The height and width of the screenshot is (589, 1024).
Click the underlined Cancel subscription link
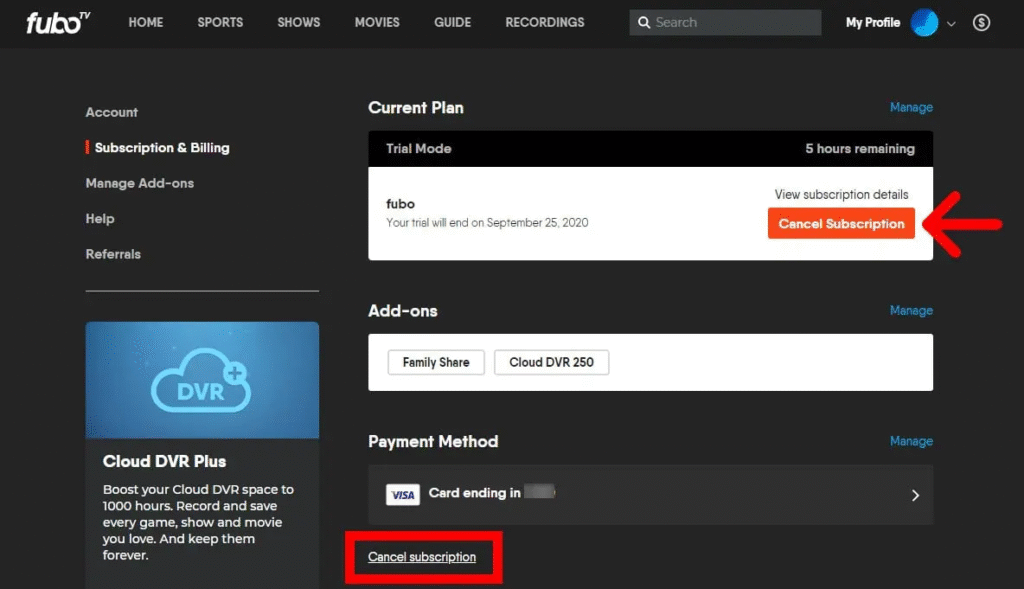422,557
